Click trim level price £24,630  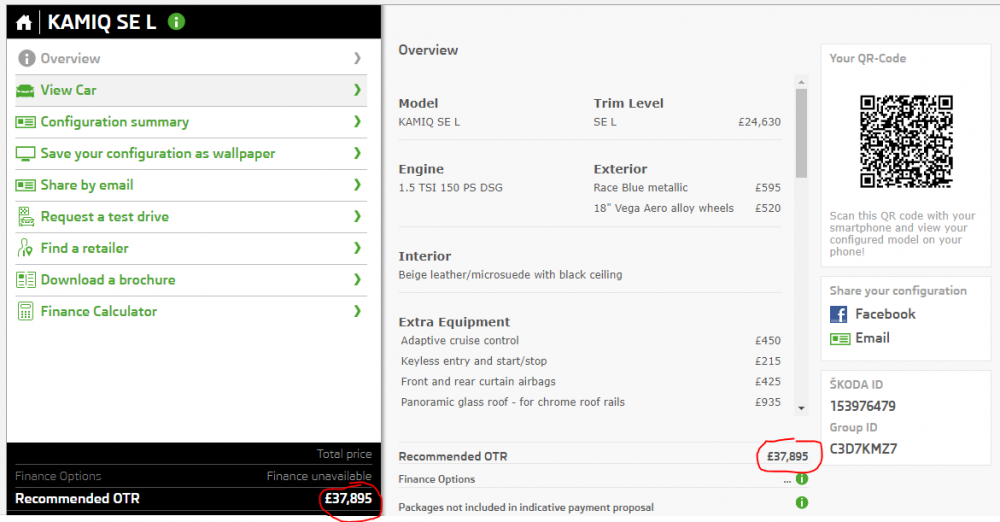759,122
